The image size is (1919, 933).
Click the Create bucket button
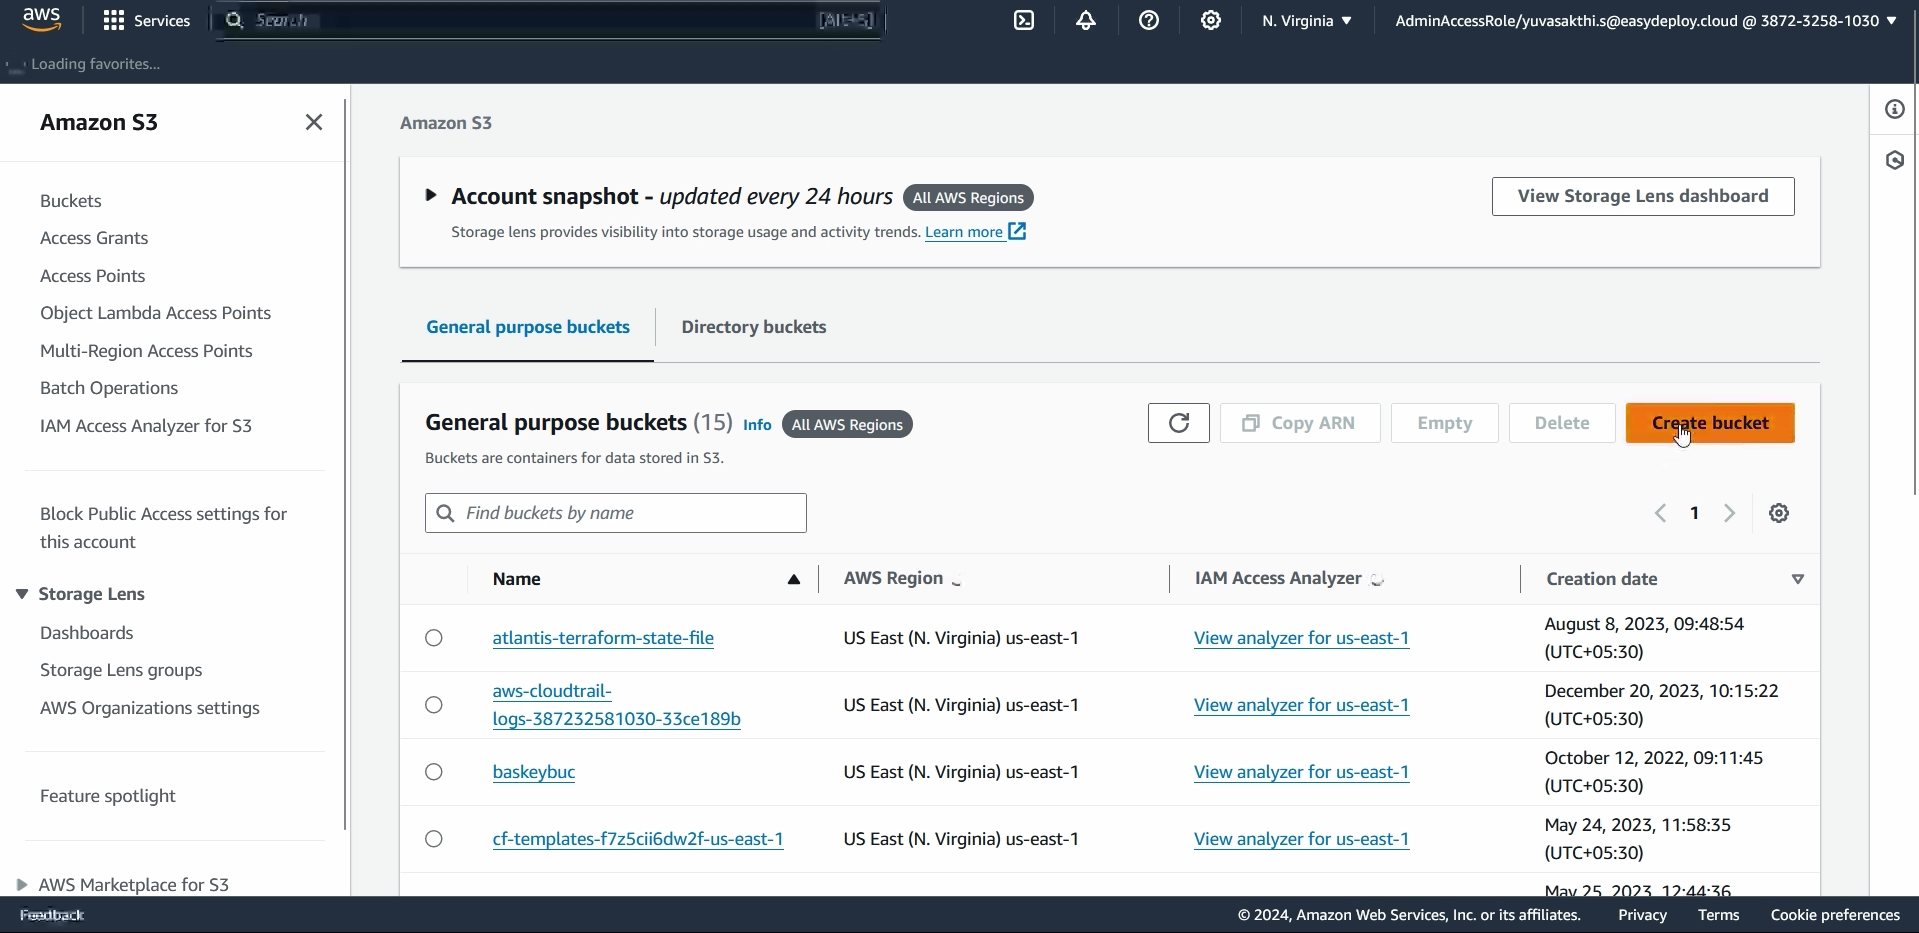coord(1710,423)
